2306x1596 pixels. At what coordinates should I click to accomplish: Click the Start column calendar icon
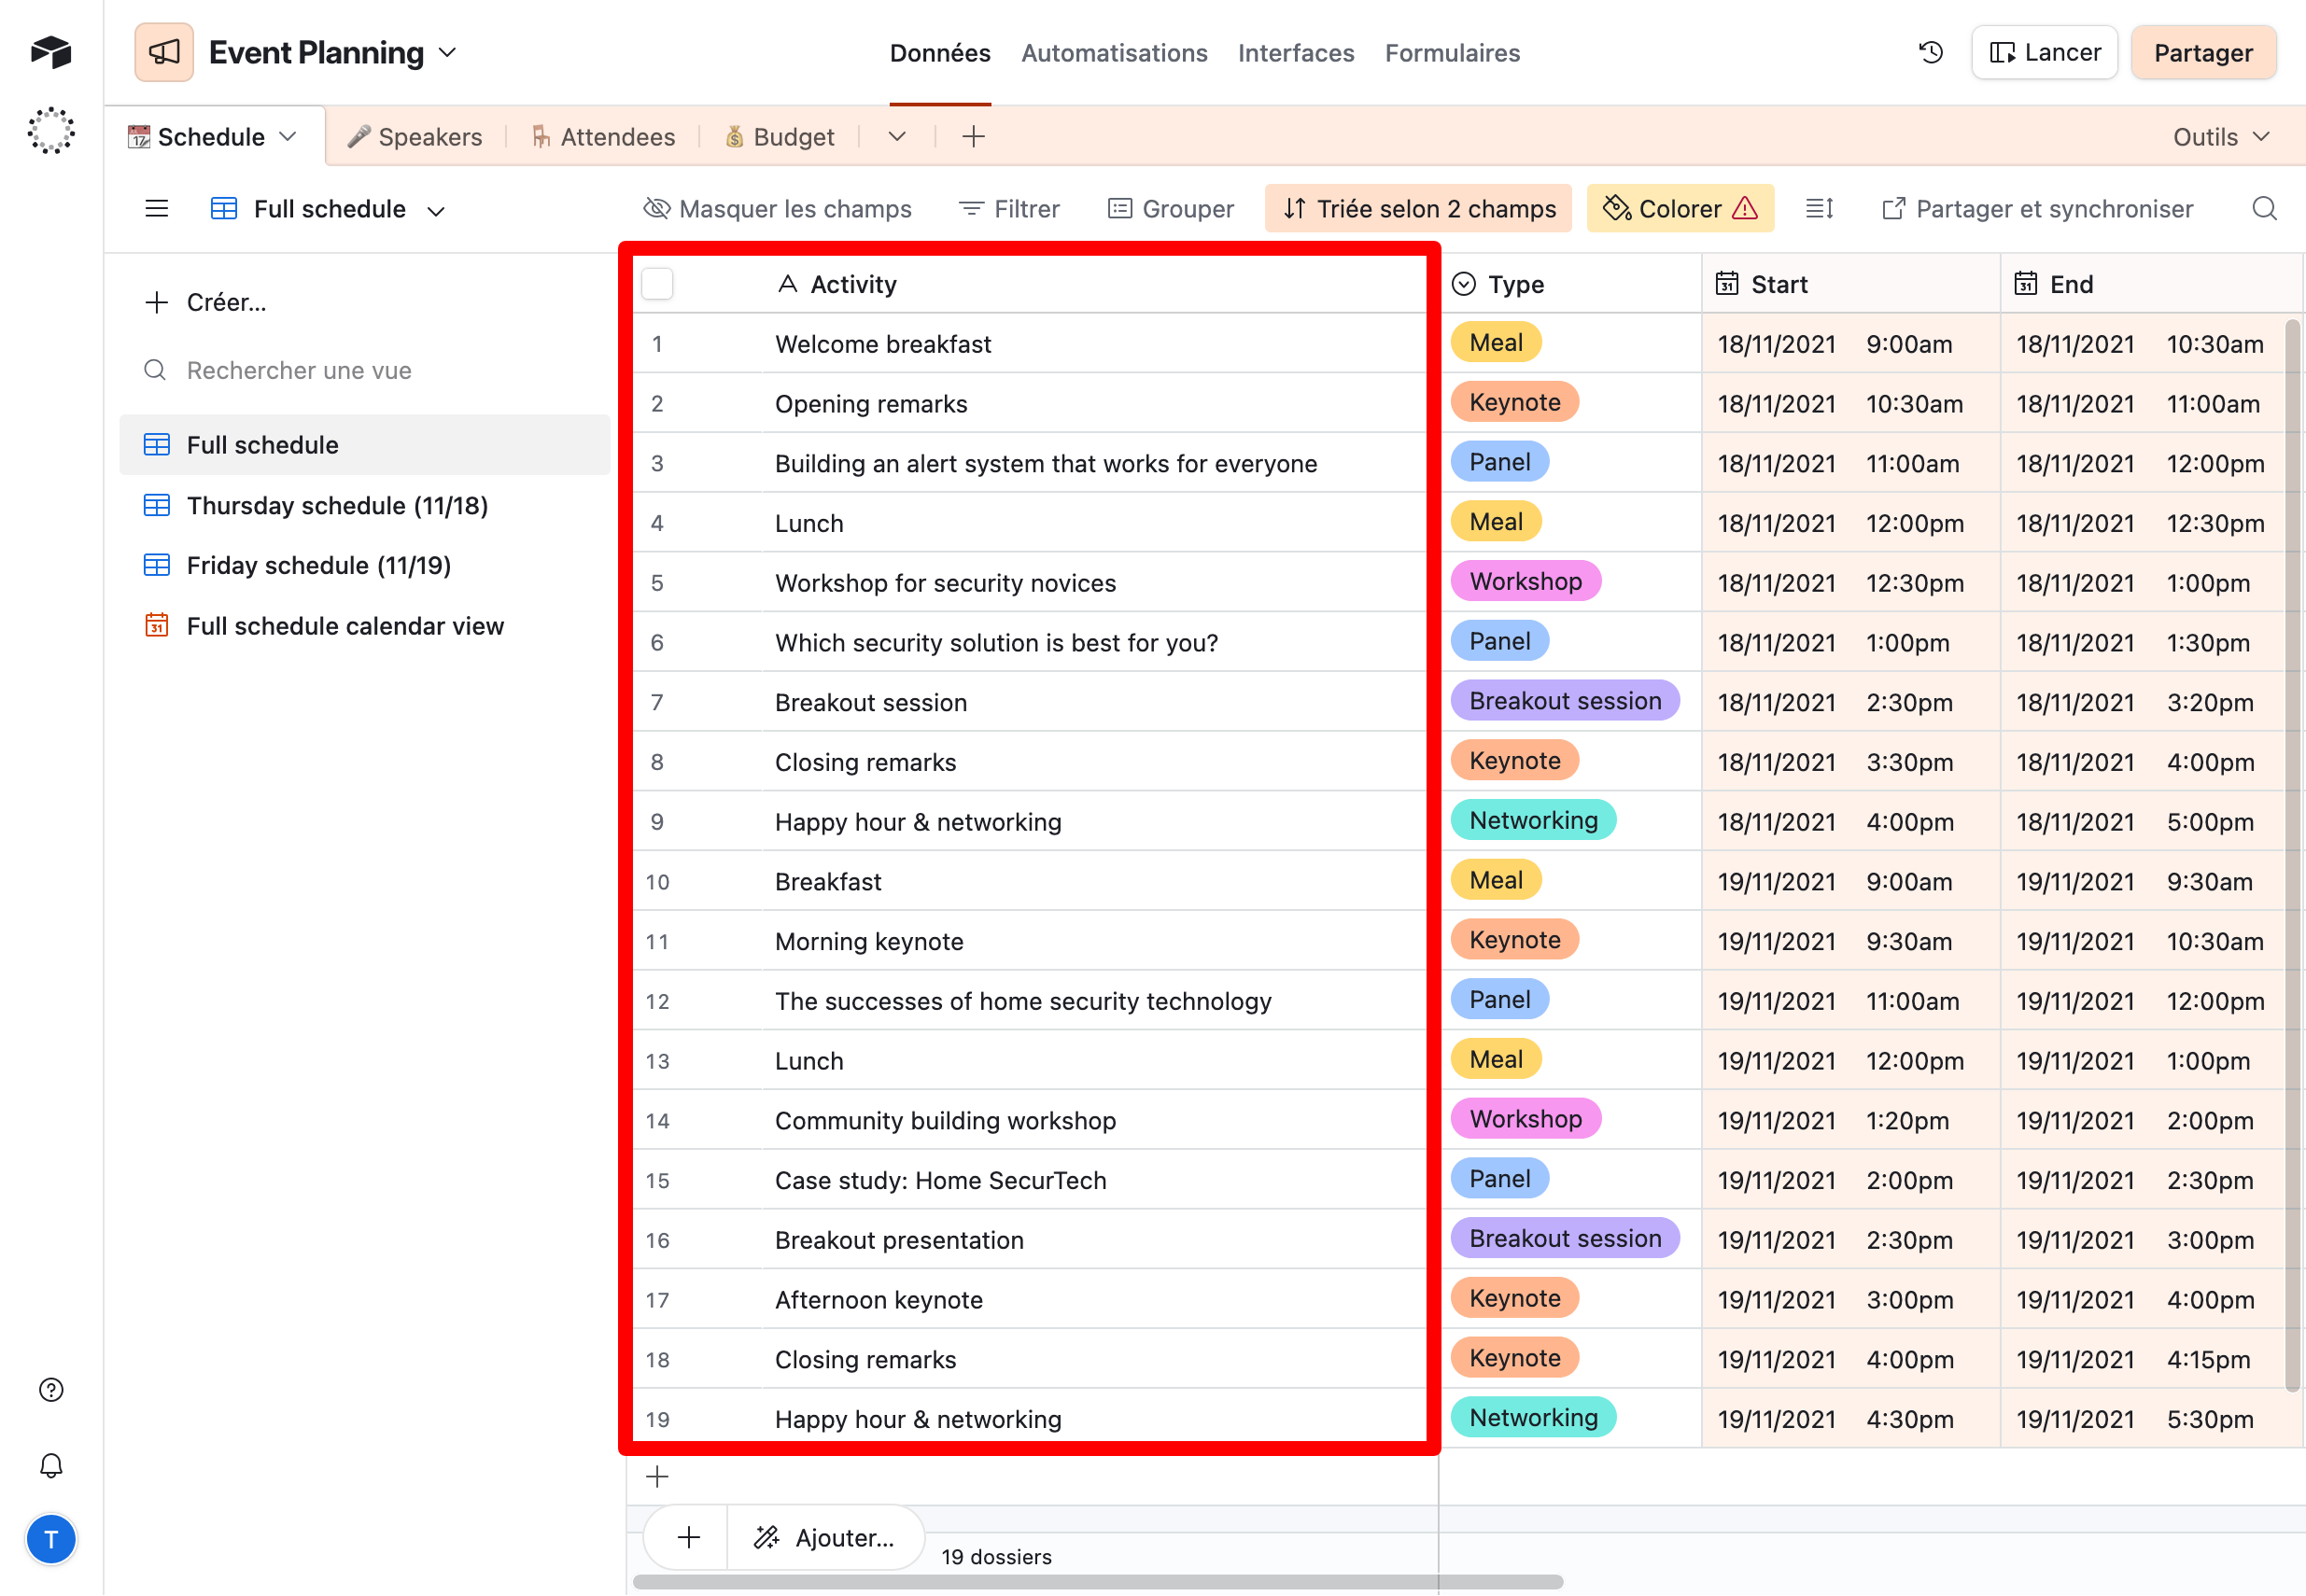coord(1727,284)
